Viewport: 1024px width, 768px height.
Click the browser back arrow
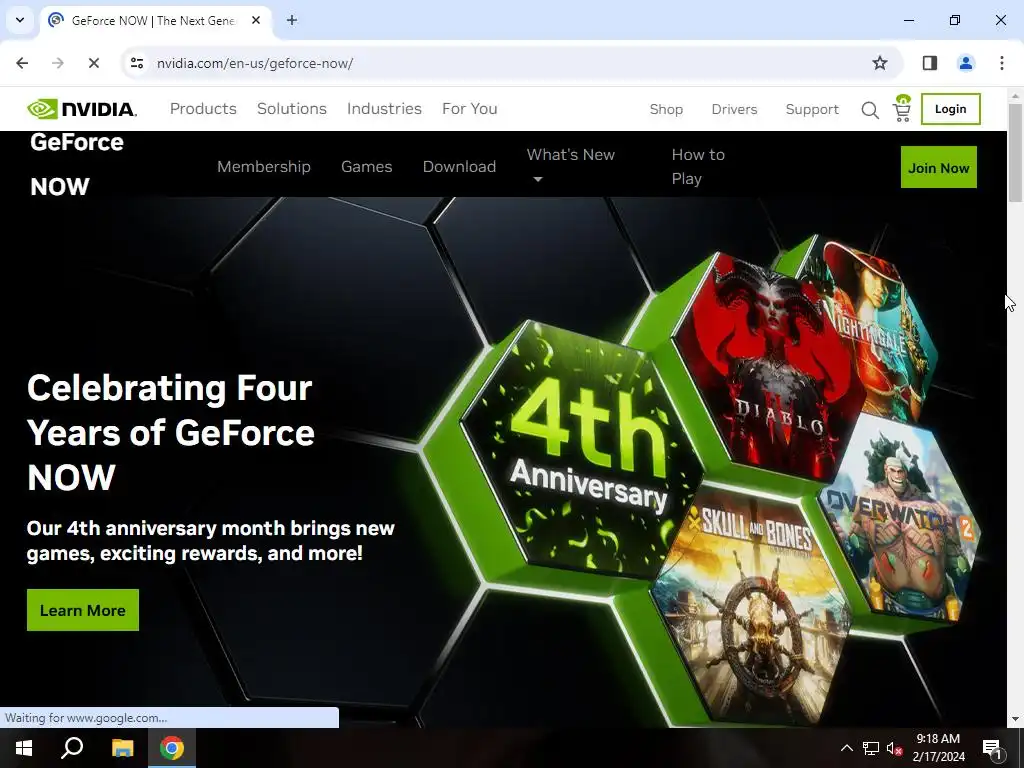[x=22, y=63]
